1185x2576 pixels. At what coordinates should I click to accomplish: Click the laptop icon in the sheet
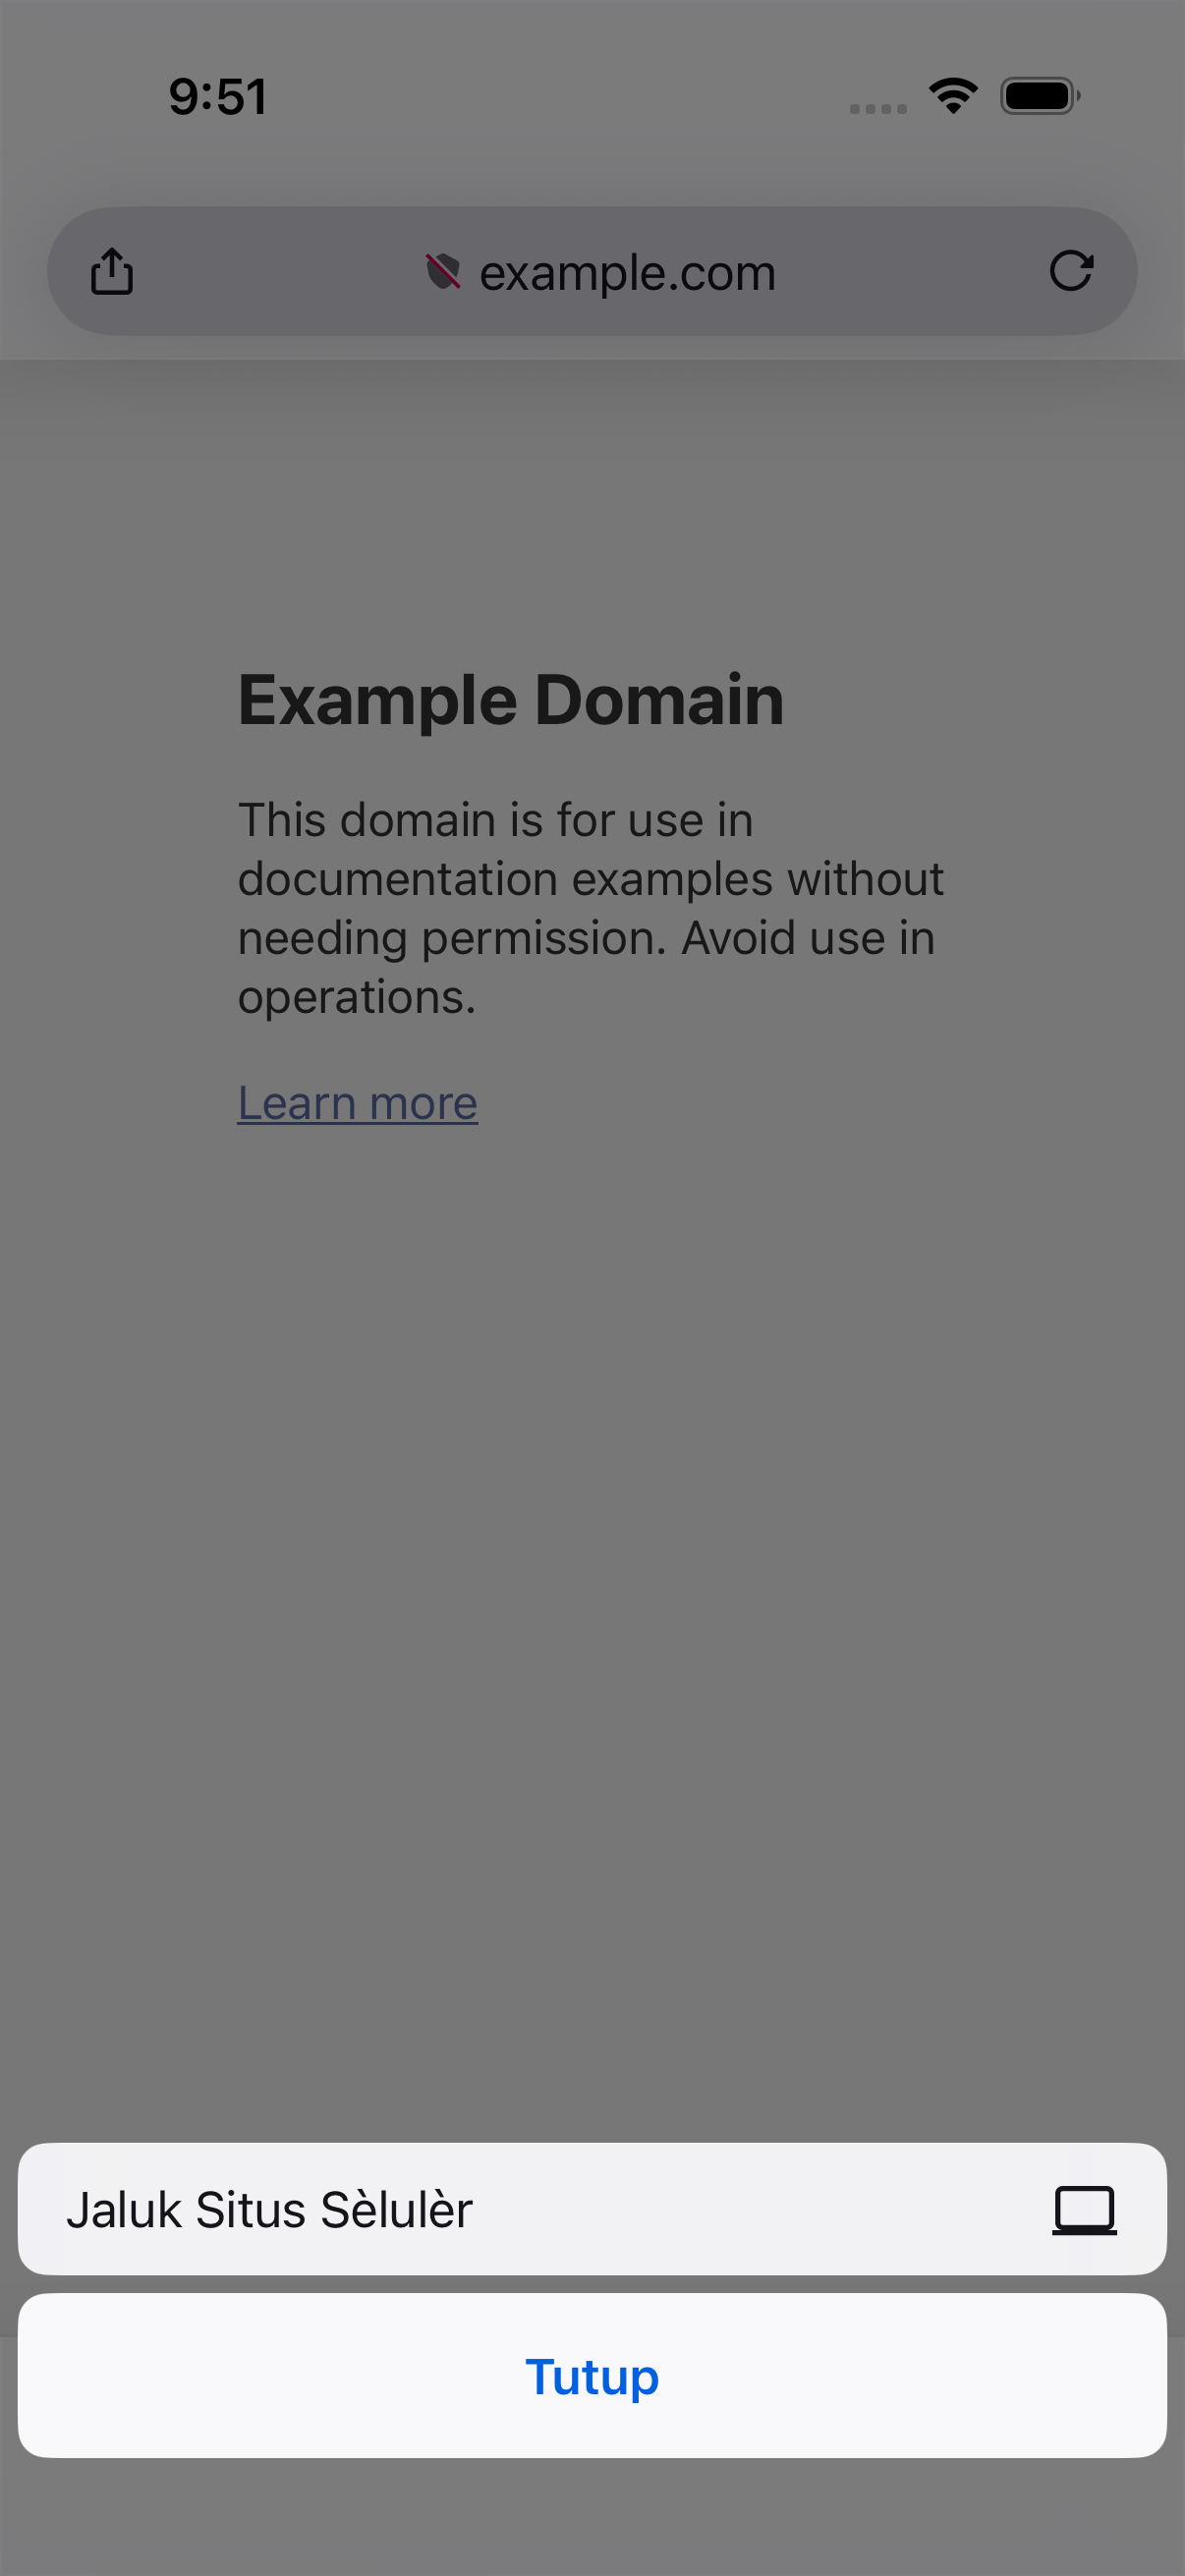(1084, 2210)
